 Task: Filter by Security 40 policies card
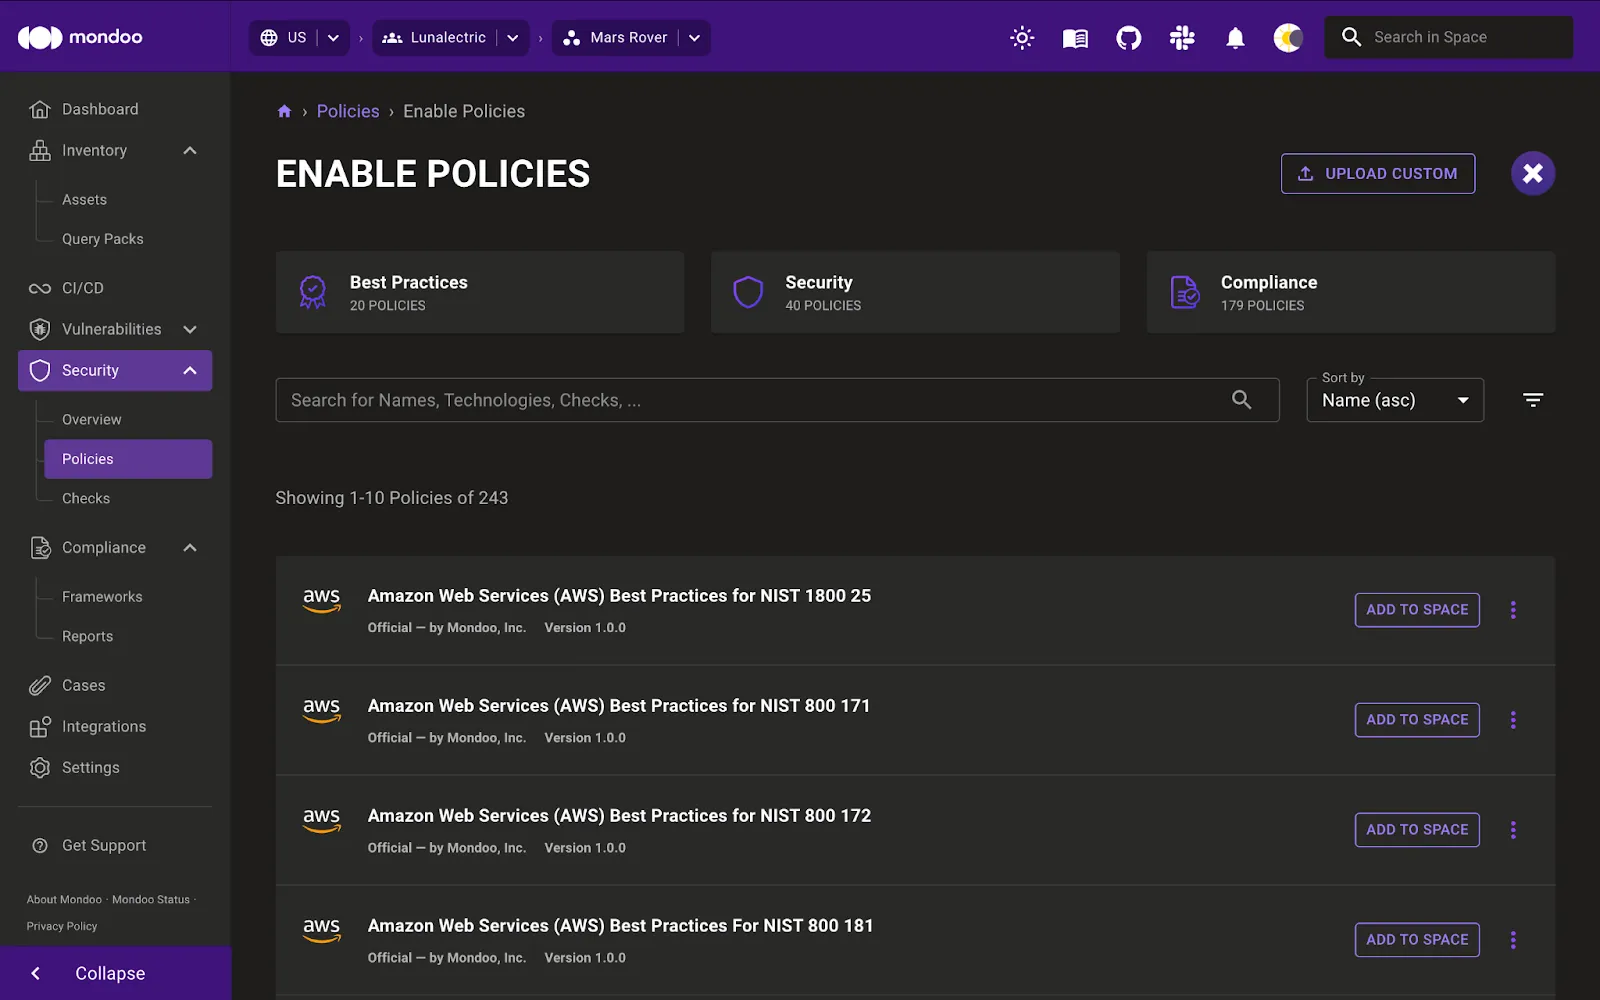(915, 292)
